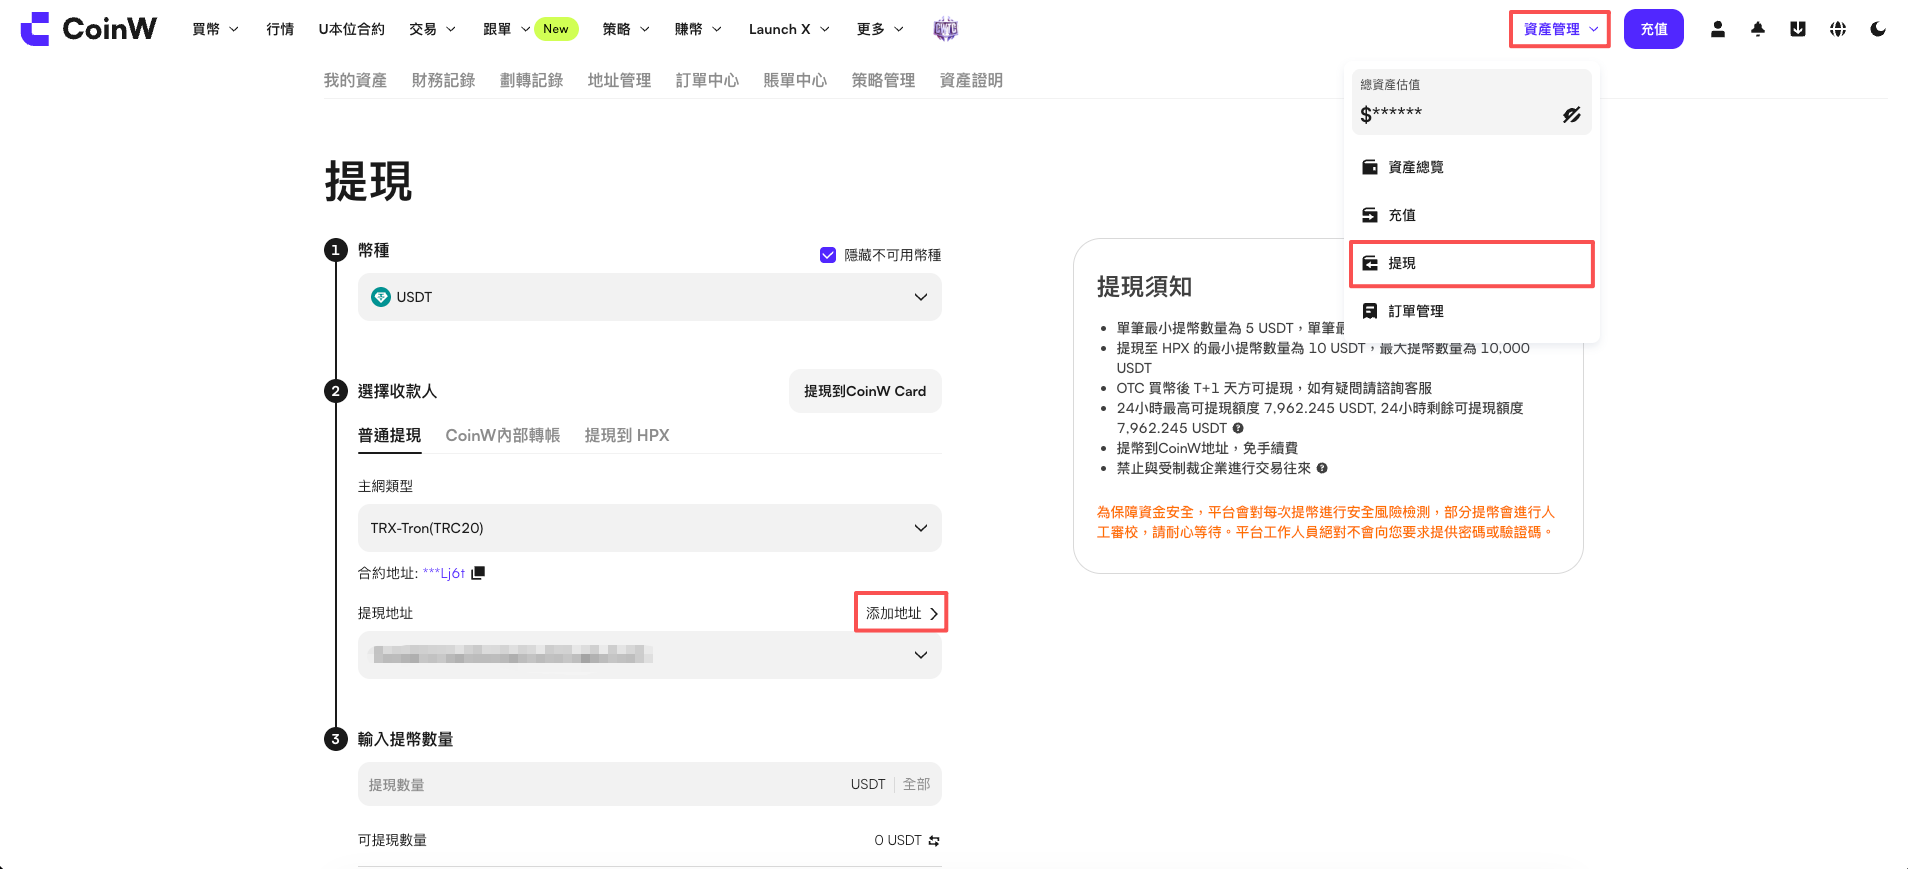The image size is (1908, 869).
Task: Click the New badge beside 跟單
Action: click(x=556, y=29)
